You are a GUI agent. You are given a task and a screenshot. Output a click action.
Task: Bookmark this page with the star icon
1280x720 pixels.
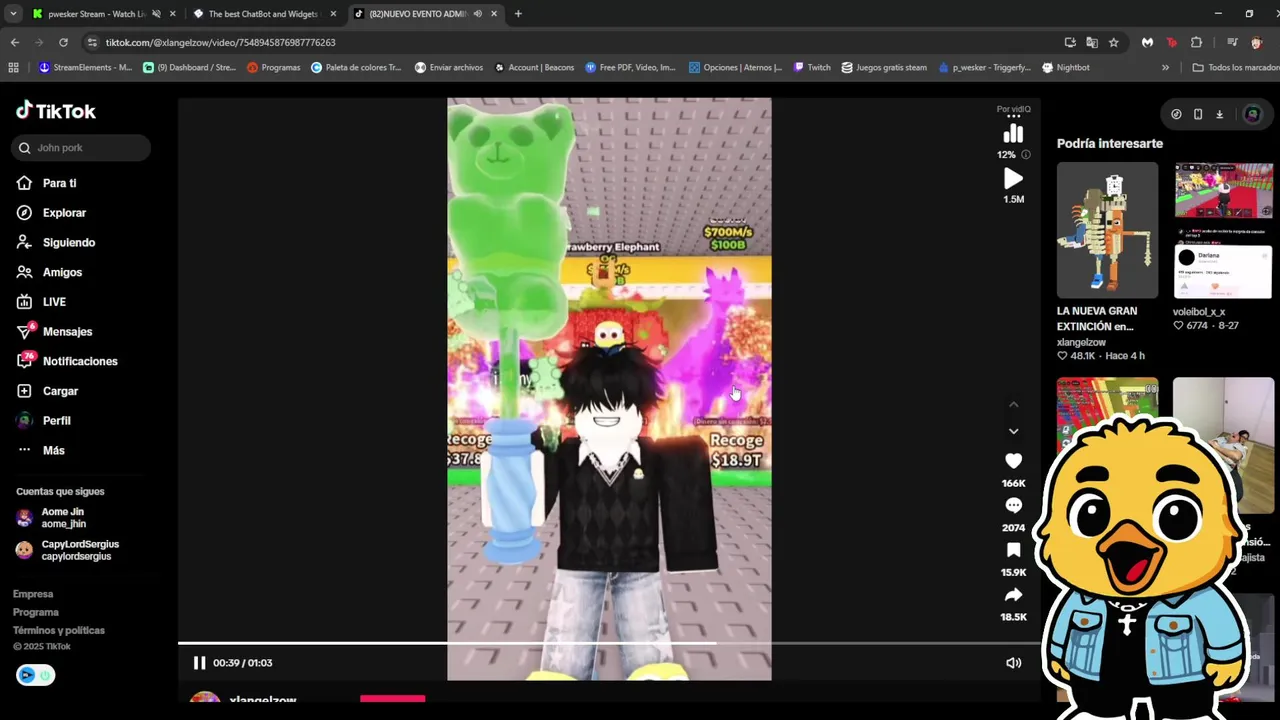click(1113, 42)
